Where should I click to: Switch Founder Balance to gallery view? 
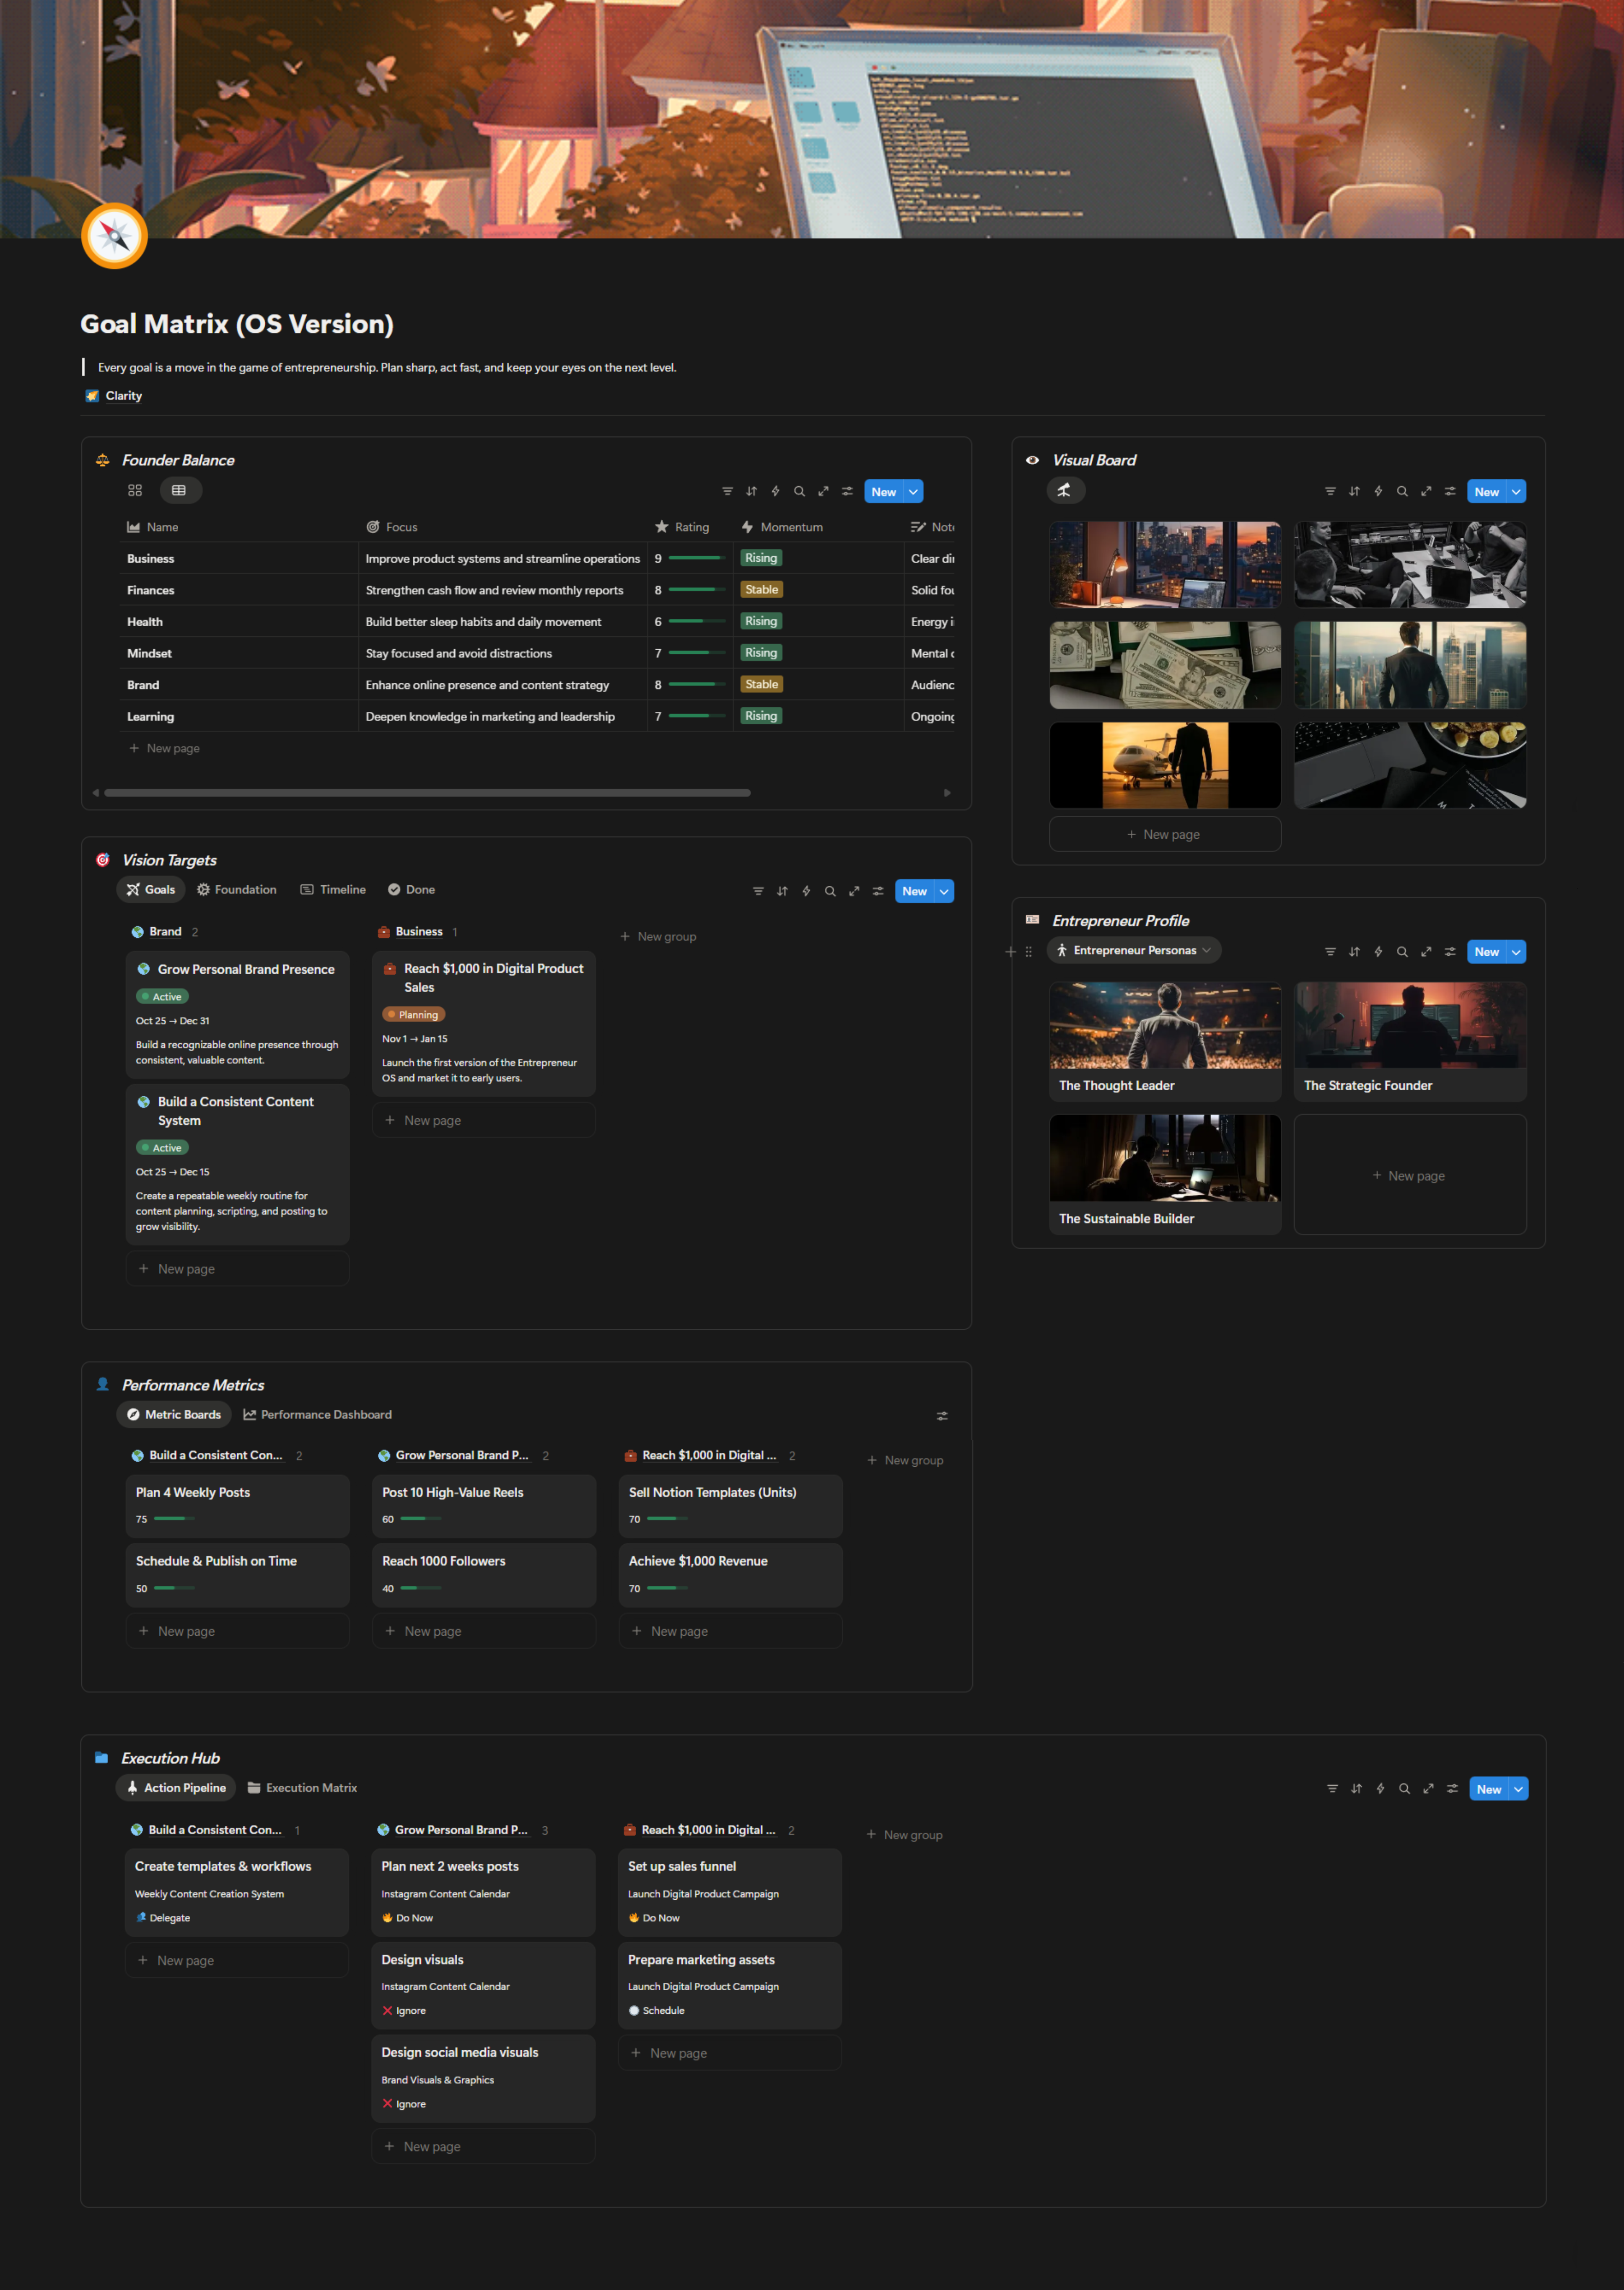[x=135, y=490]
